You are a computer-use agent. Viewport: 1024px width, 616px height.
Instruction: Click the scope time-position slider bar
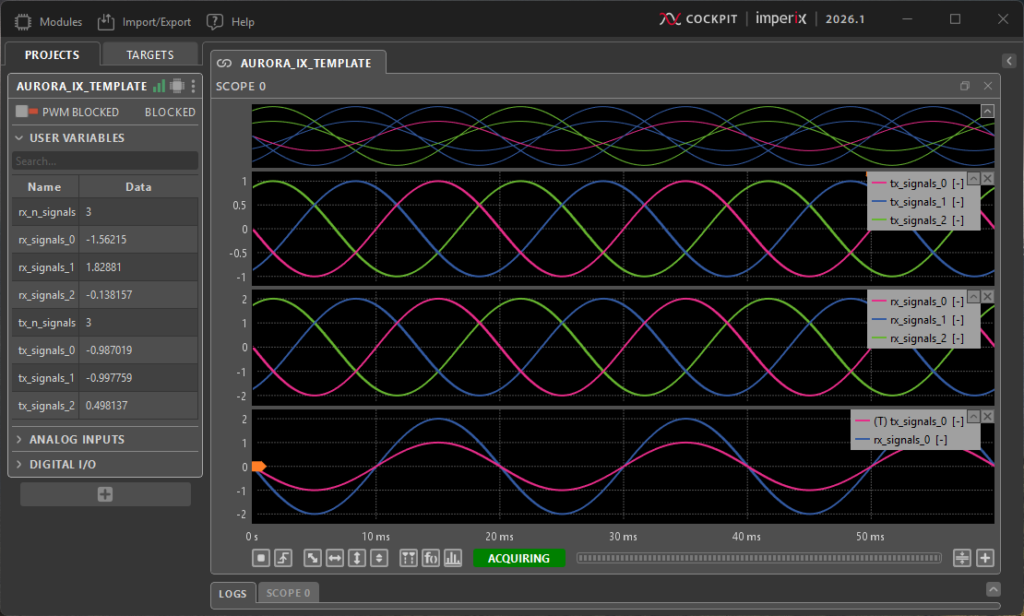759,558
